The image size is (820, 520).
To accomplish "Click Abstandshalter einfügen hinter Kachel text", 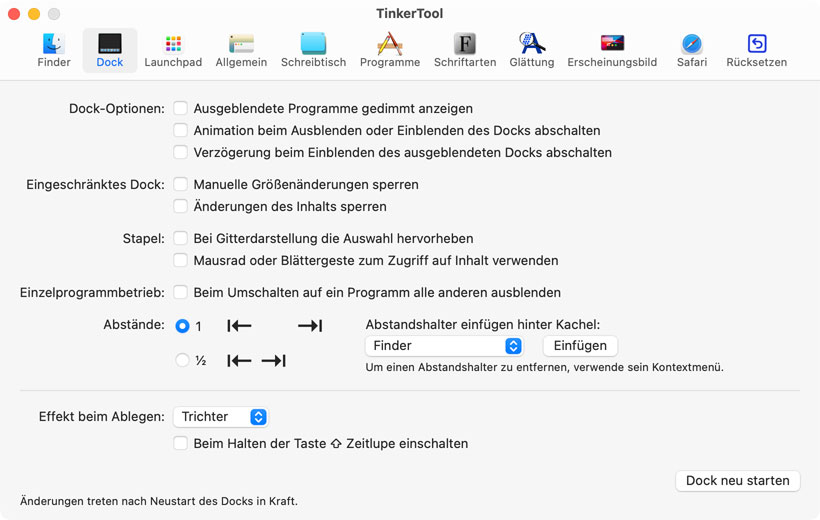I will [483, 324].
